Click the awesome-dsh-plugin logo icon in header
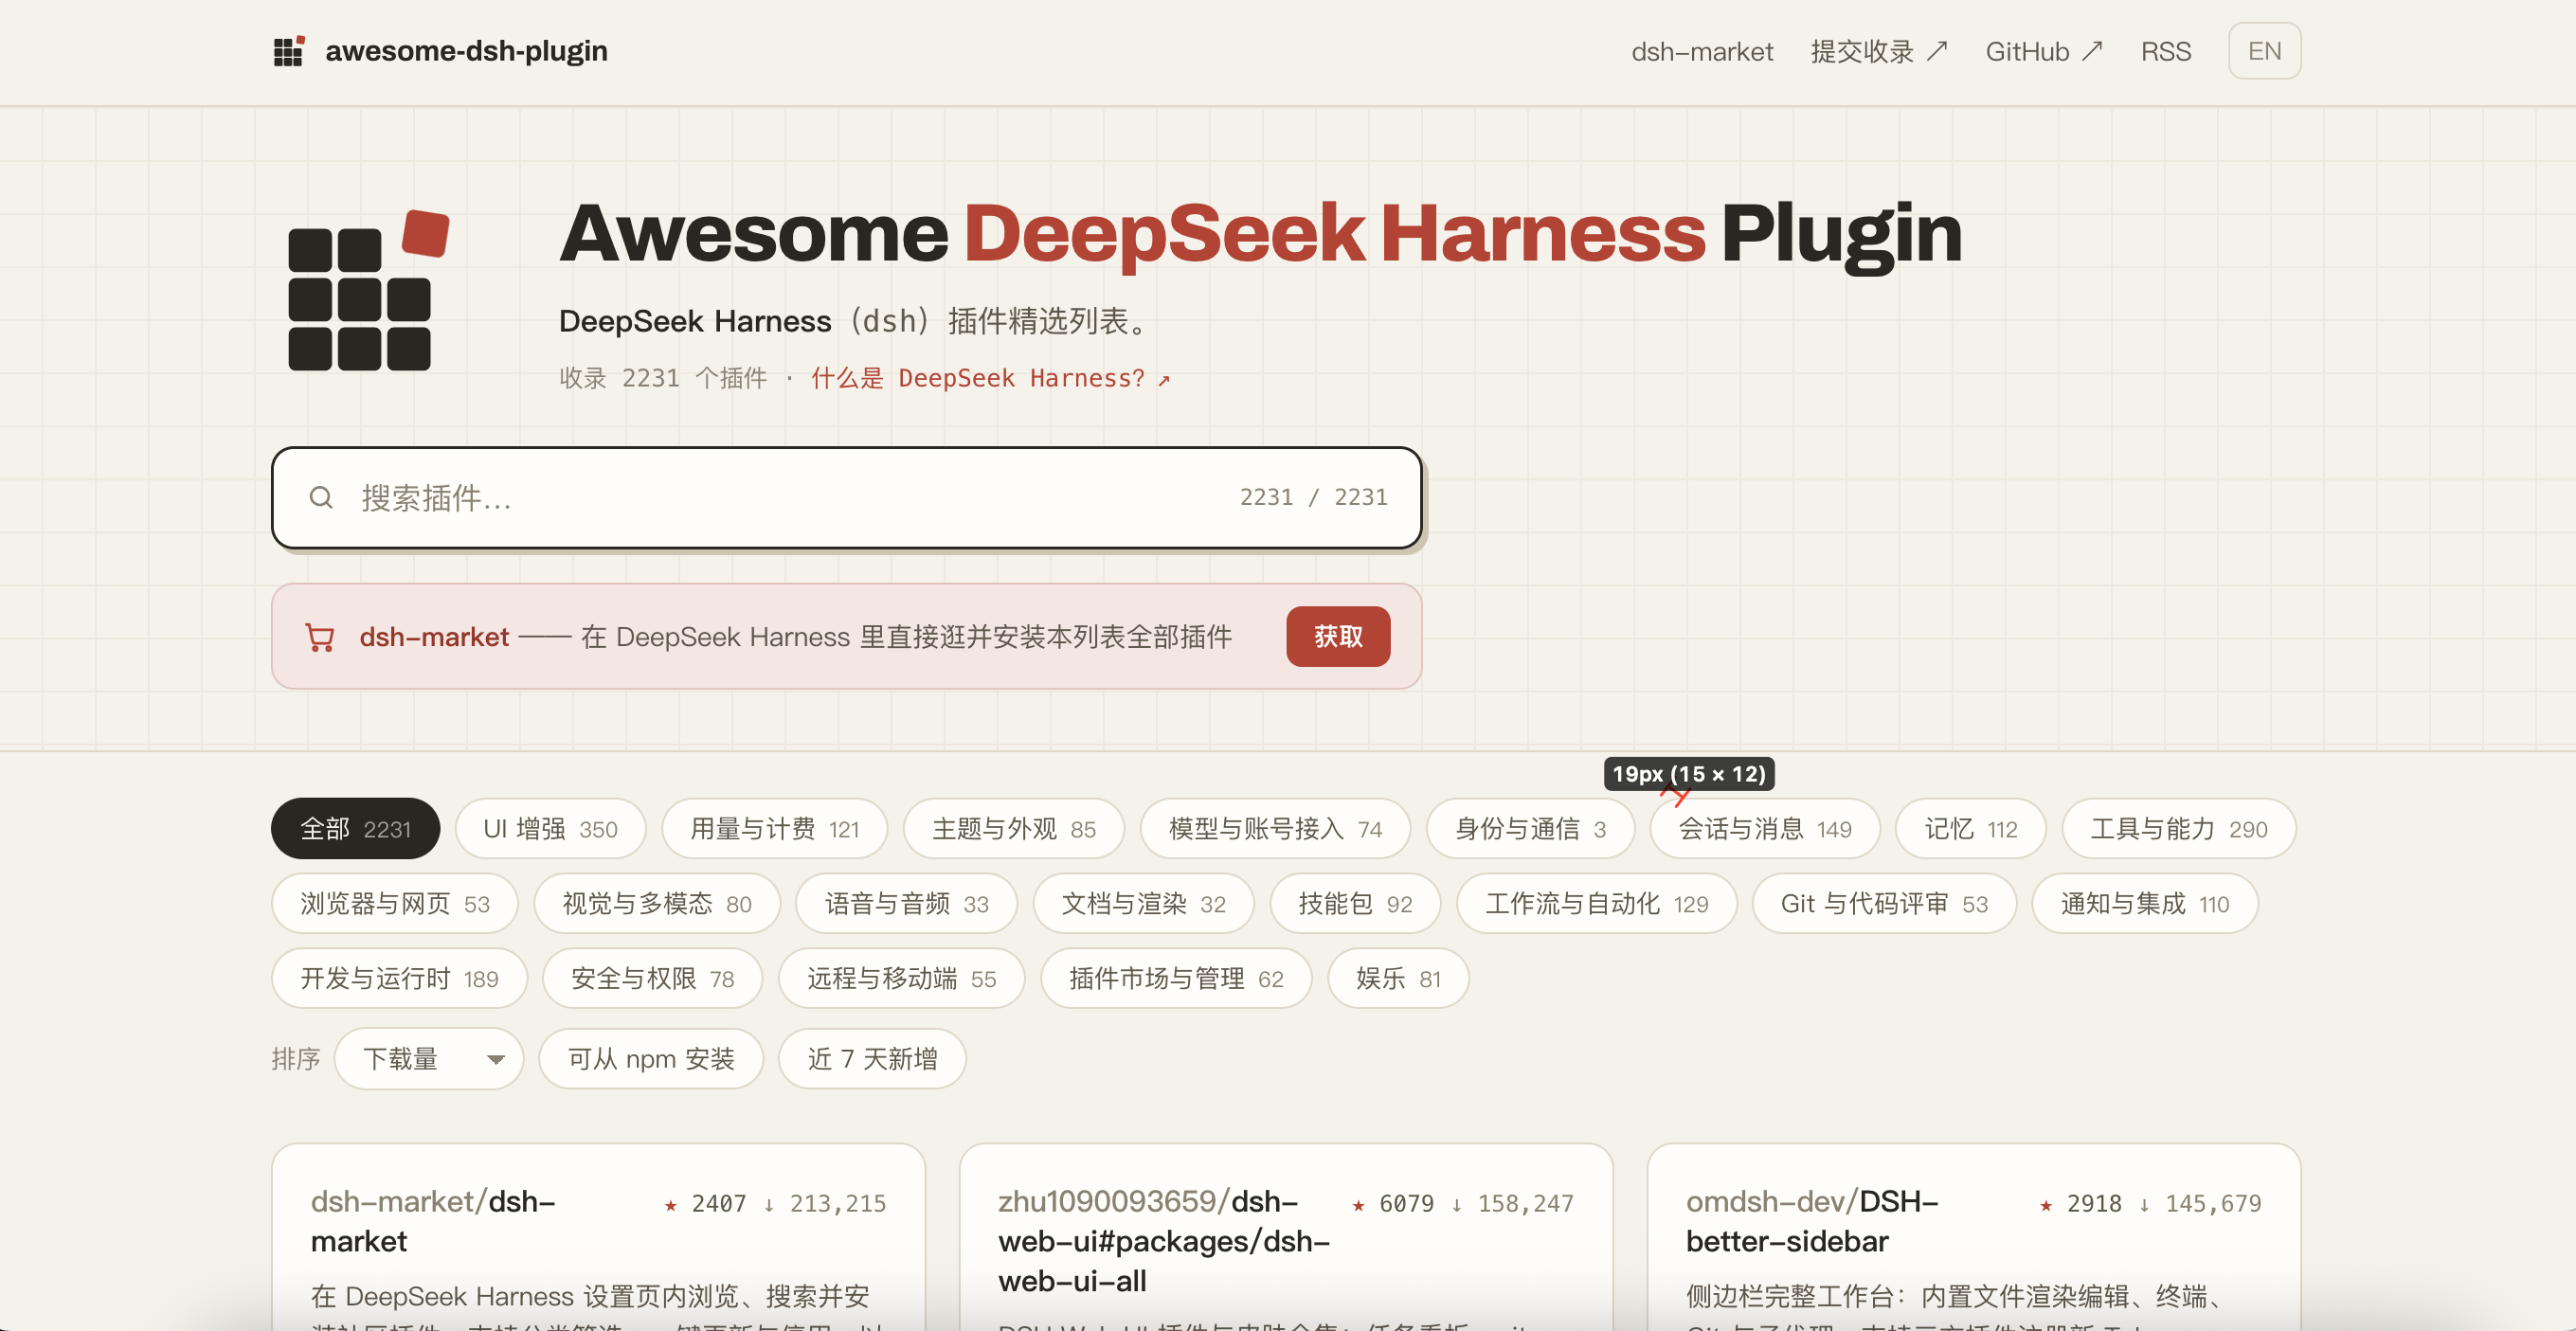Screen dimensions: 2576x1331 pyautogui.click(x=289, y=51)
